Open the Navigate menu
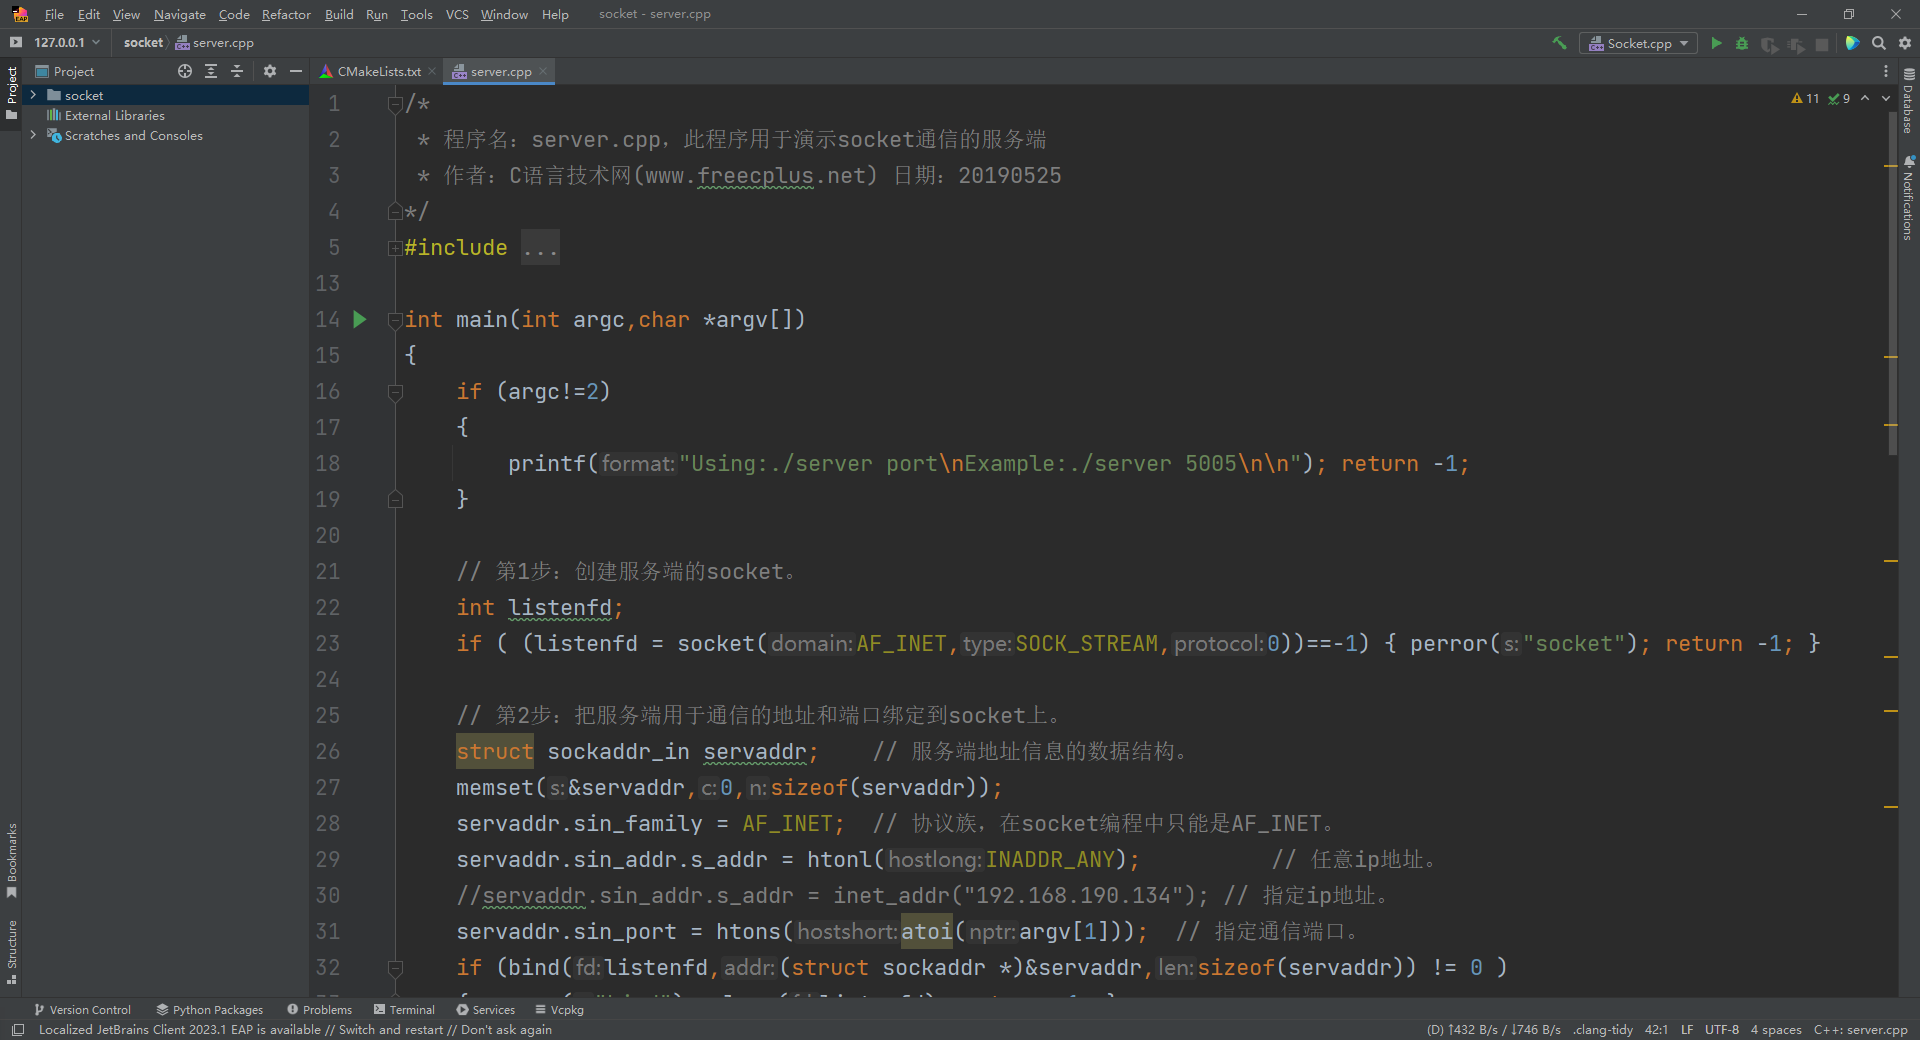 [180, 14]
